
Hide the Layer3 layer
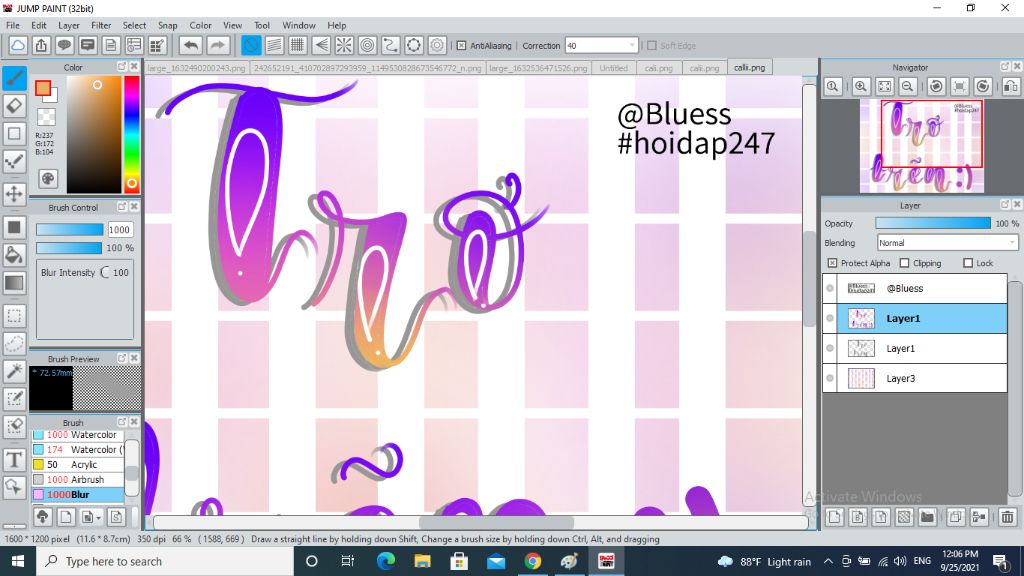pos(830,378)
